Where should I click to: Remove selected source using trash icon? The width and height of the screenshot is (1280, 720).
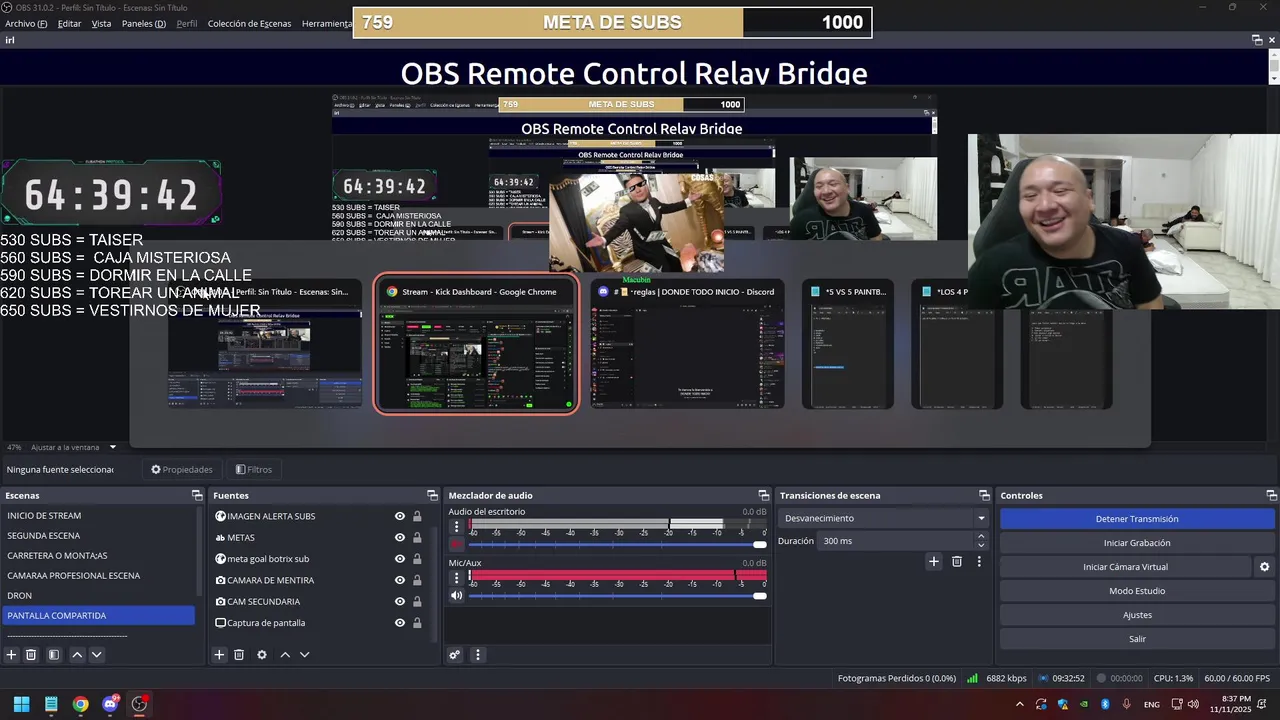point(239,655)
